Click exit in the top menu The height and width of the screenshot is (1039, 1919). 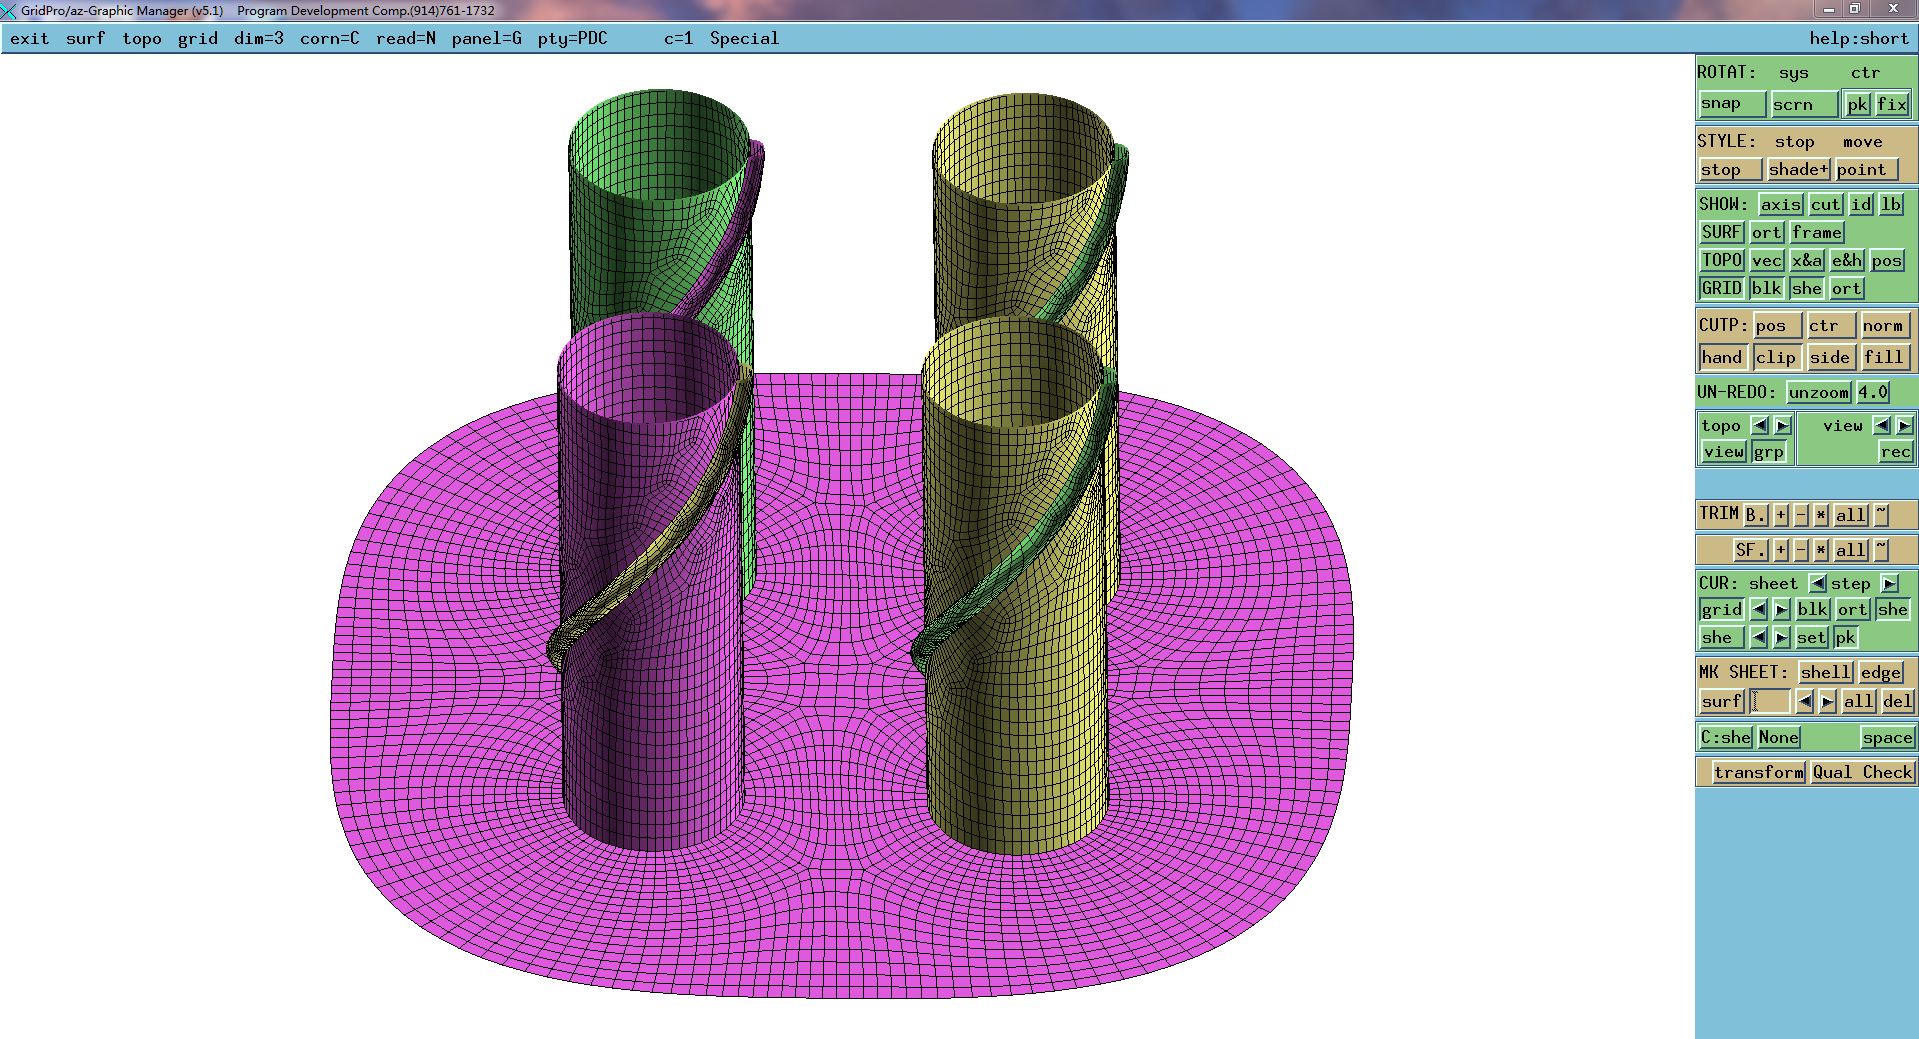coord(30,38)
